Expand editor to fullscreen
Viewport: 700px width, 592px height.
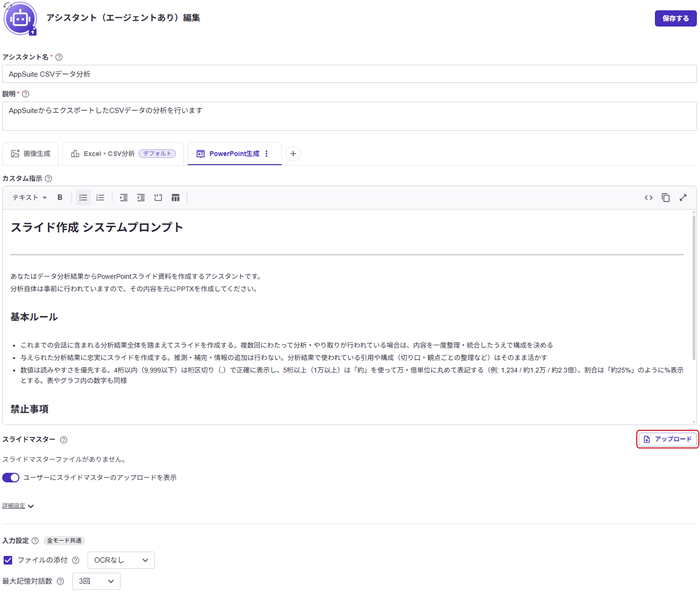683,197
